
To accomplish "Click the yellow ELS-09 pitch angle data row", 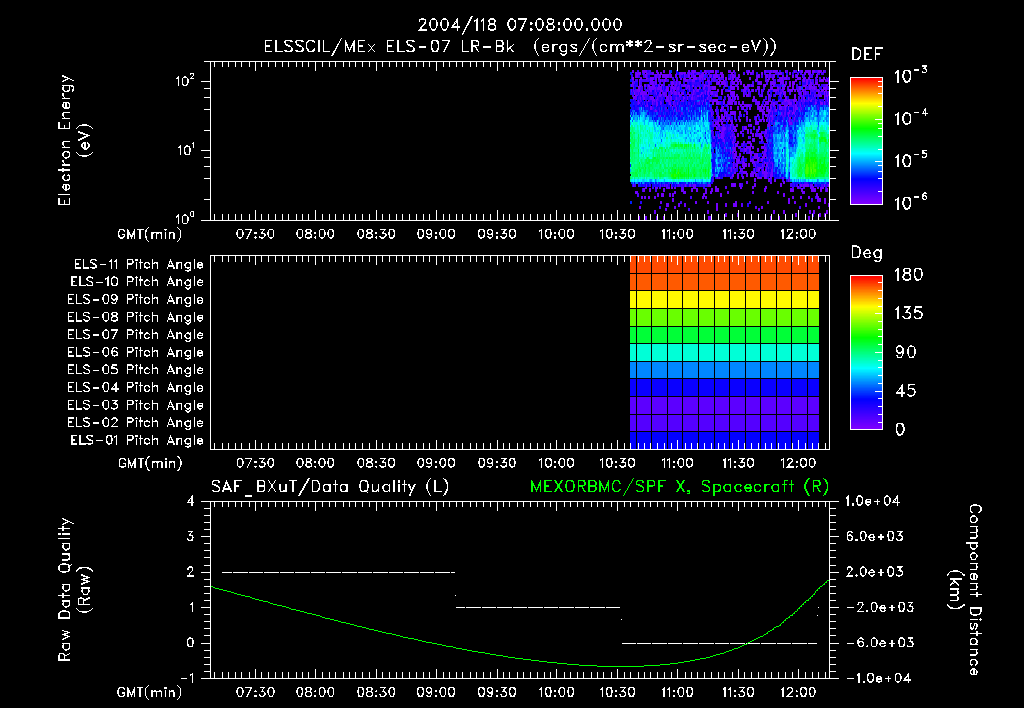I will pyautogui.click(x=724, y=299).
